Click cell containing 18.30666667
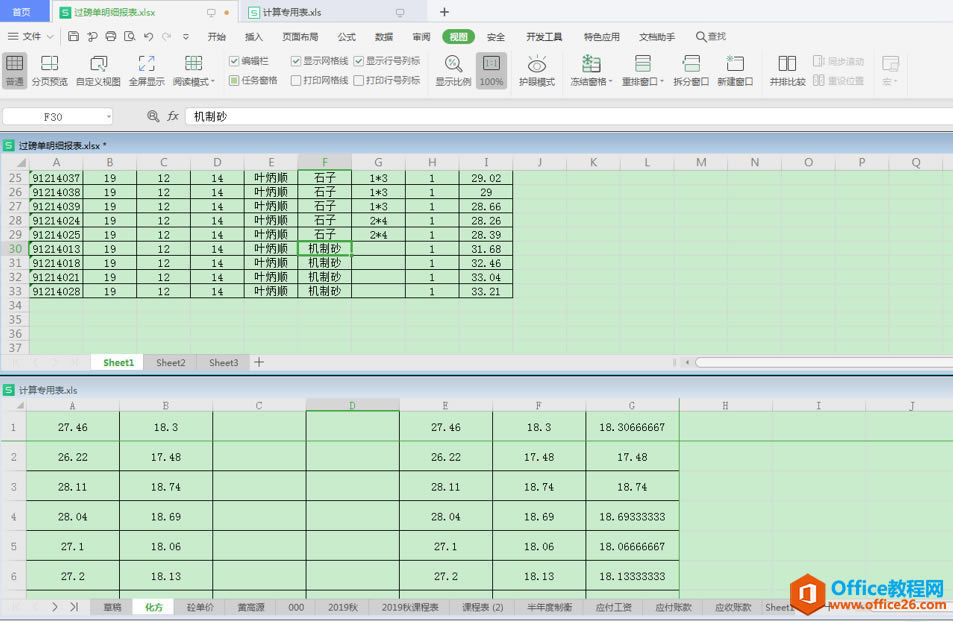The width and height of the screenshot is (953, 622). pyautogui.click(x=632, y=427)
